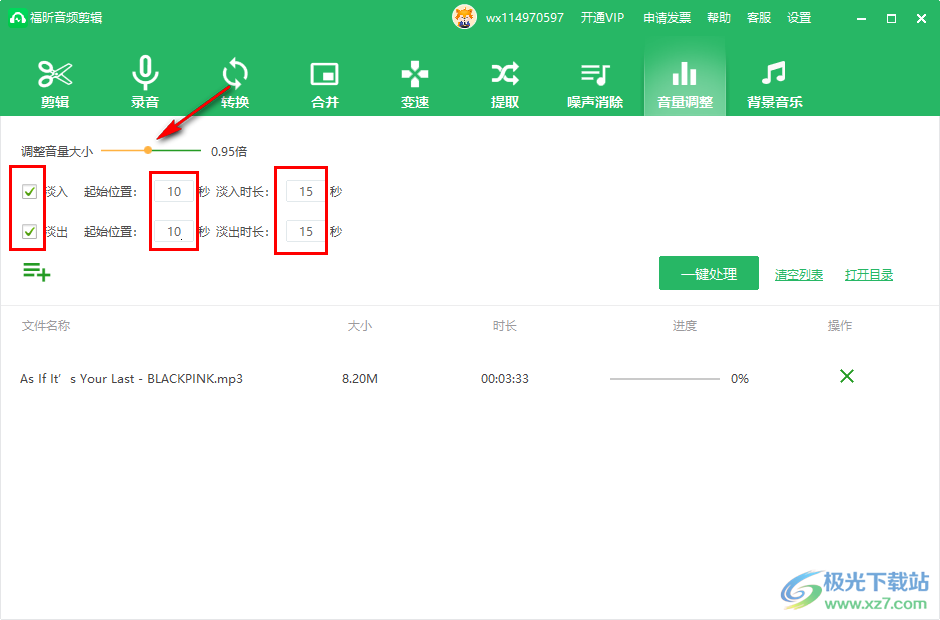Open the 噪声消除 noise removal tool
The height and width of the screenshot is (620, 940).
click(x=595, y=83)
